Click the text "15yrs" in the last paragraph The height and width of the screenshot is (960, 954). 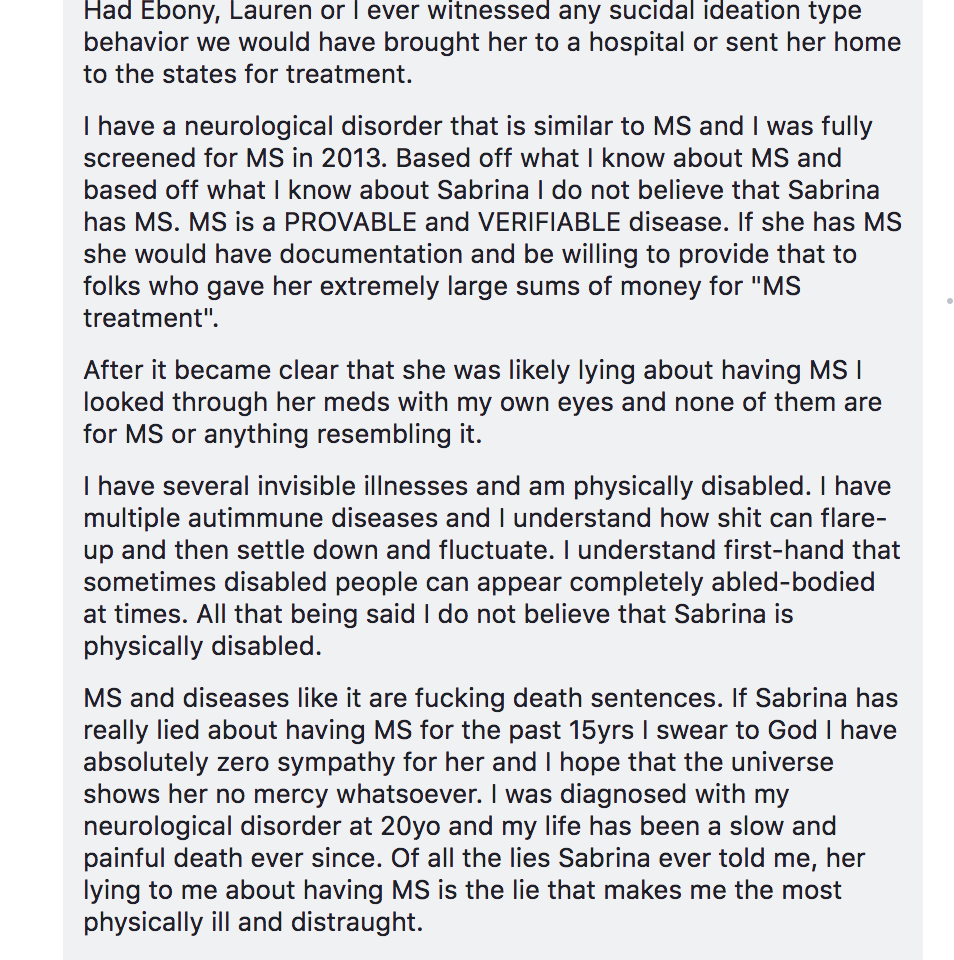click(597, 730)
